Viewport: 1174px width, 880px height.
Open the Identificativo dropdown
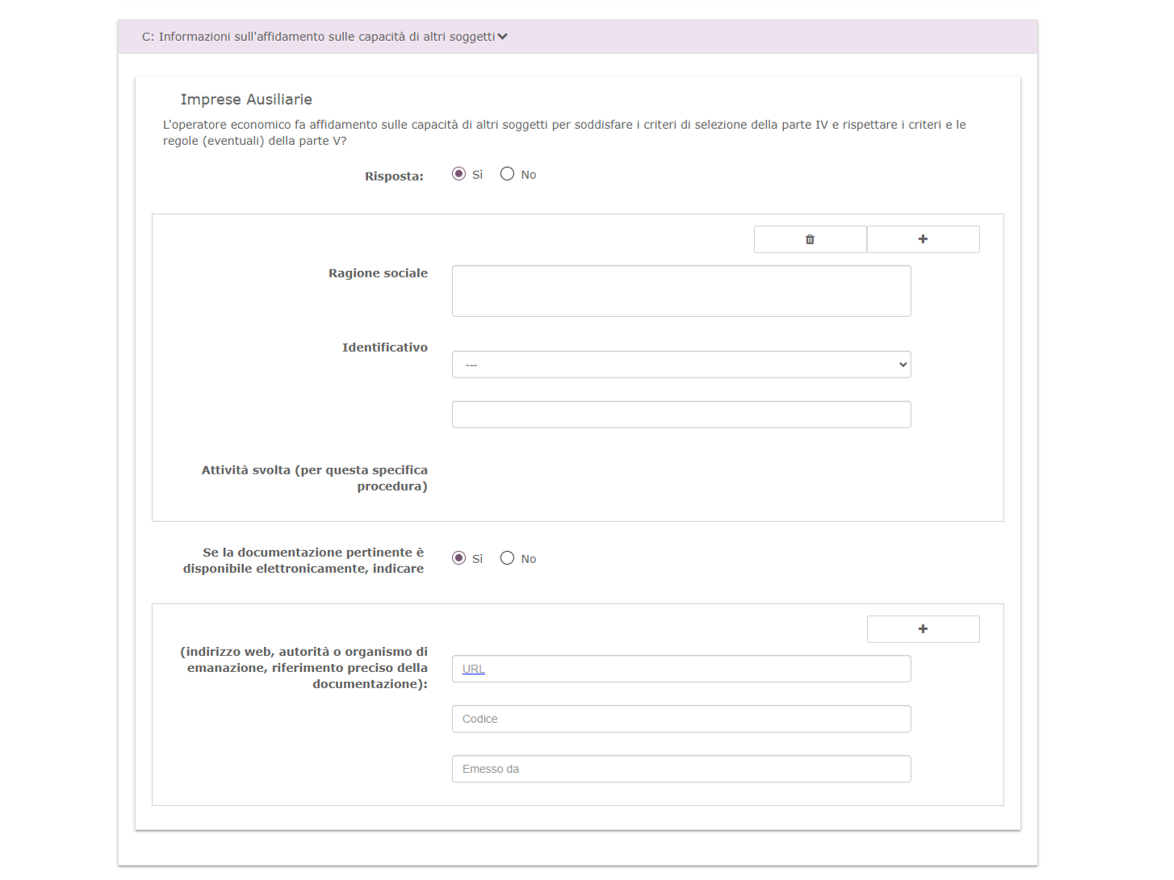coord(681,365)
